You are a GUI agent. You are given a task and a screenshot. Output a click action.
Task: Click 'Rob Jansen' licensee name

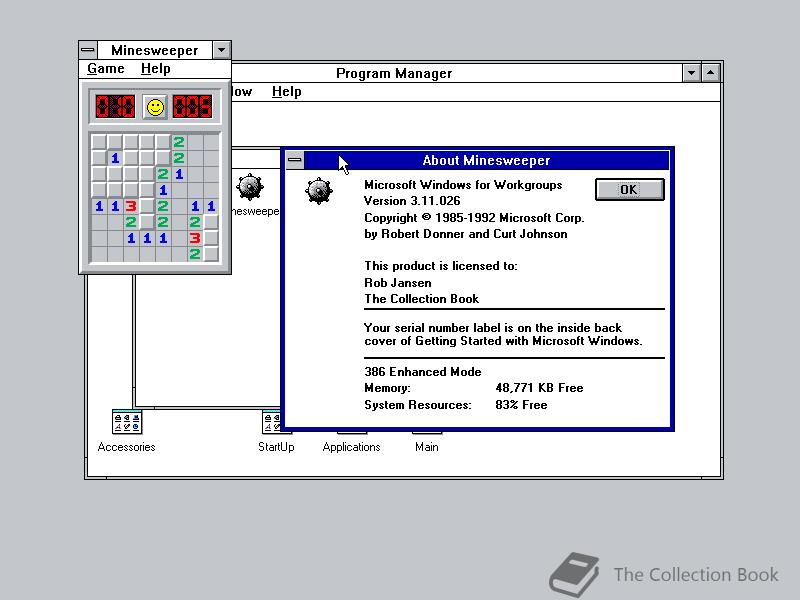click(x=398, y=283)
